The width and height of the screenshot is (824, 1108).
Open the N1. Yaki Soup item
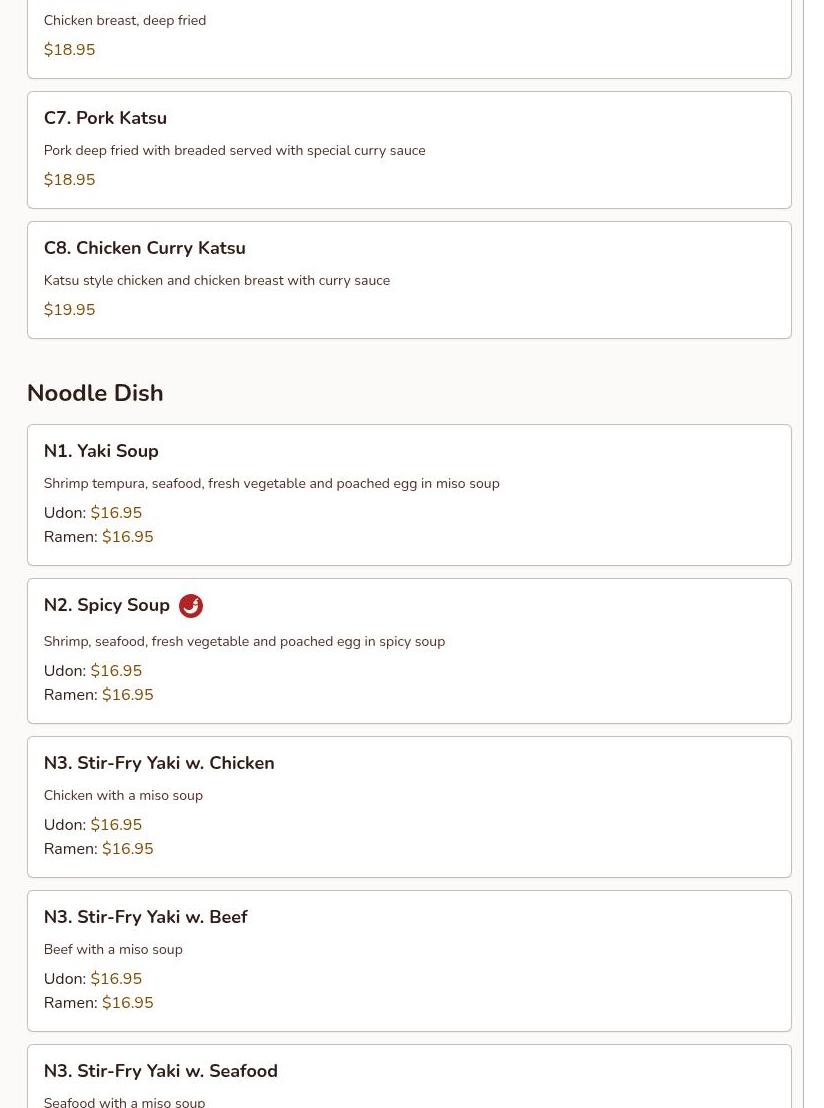pos(101,451)
